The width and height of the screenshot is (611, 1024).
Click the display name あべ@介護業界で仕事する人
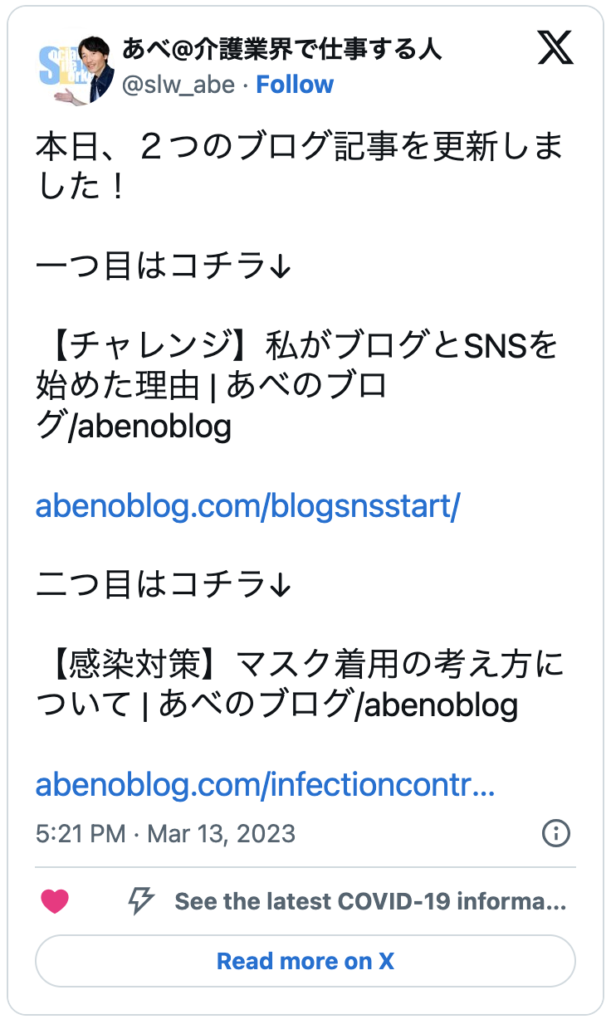pyautogui.click(x=281, y=49)
